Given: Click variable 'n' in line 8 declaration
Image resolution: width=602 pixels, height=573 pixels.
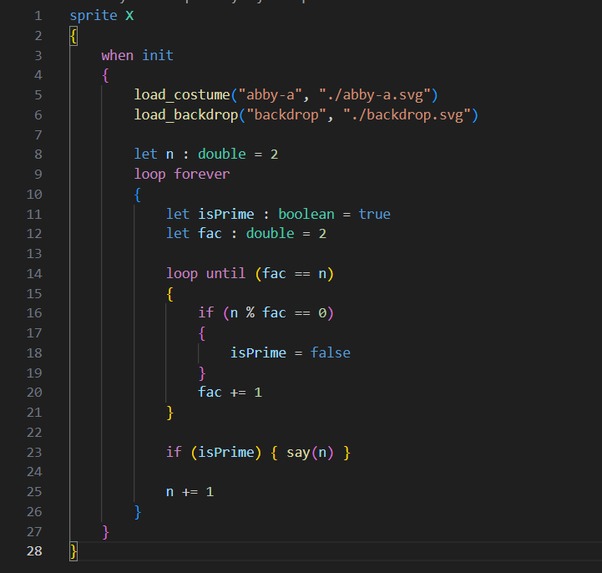Looking at the screenshot, I should [x=170, y=154].
